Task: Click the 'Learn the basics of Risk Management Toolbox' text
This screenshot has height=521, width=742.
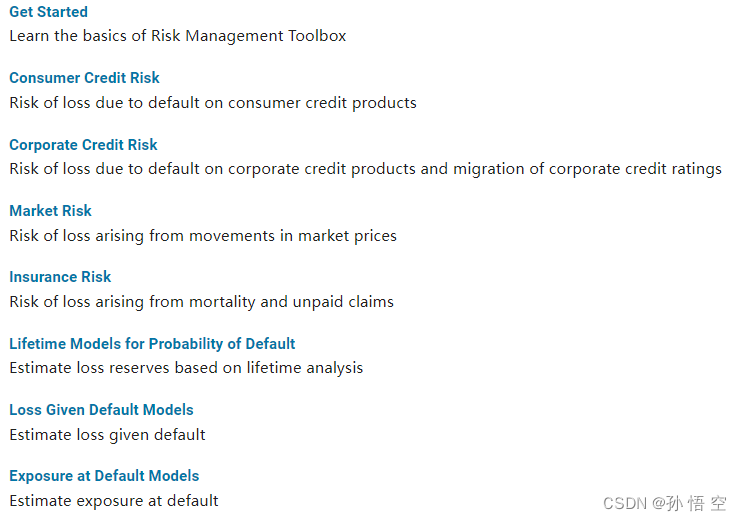Action: pos(177,36)
